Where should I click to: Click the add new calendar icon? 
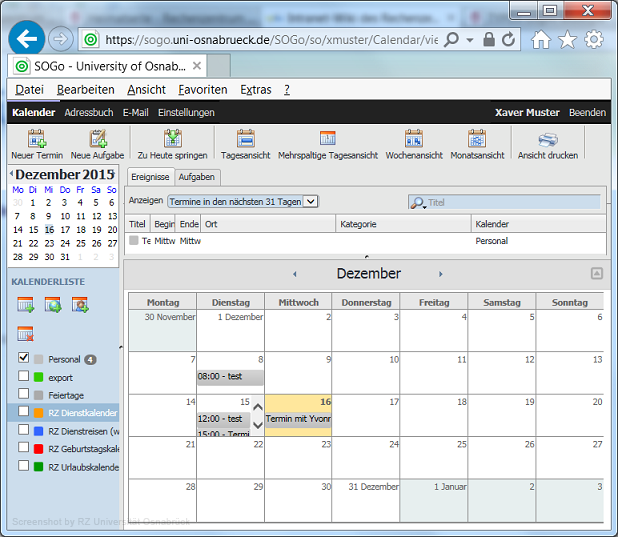(x=26, y=305)
